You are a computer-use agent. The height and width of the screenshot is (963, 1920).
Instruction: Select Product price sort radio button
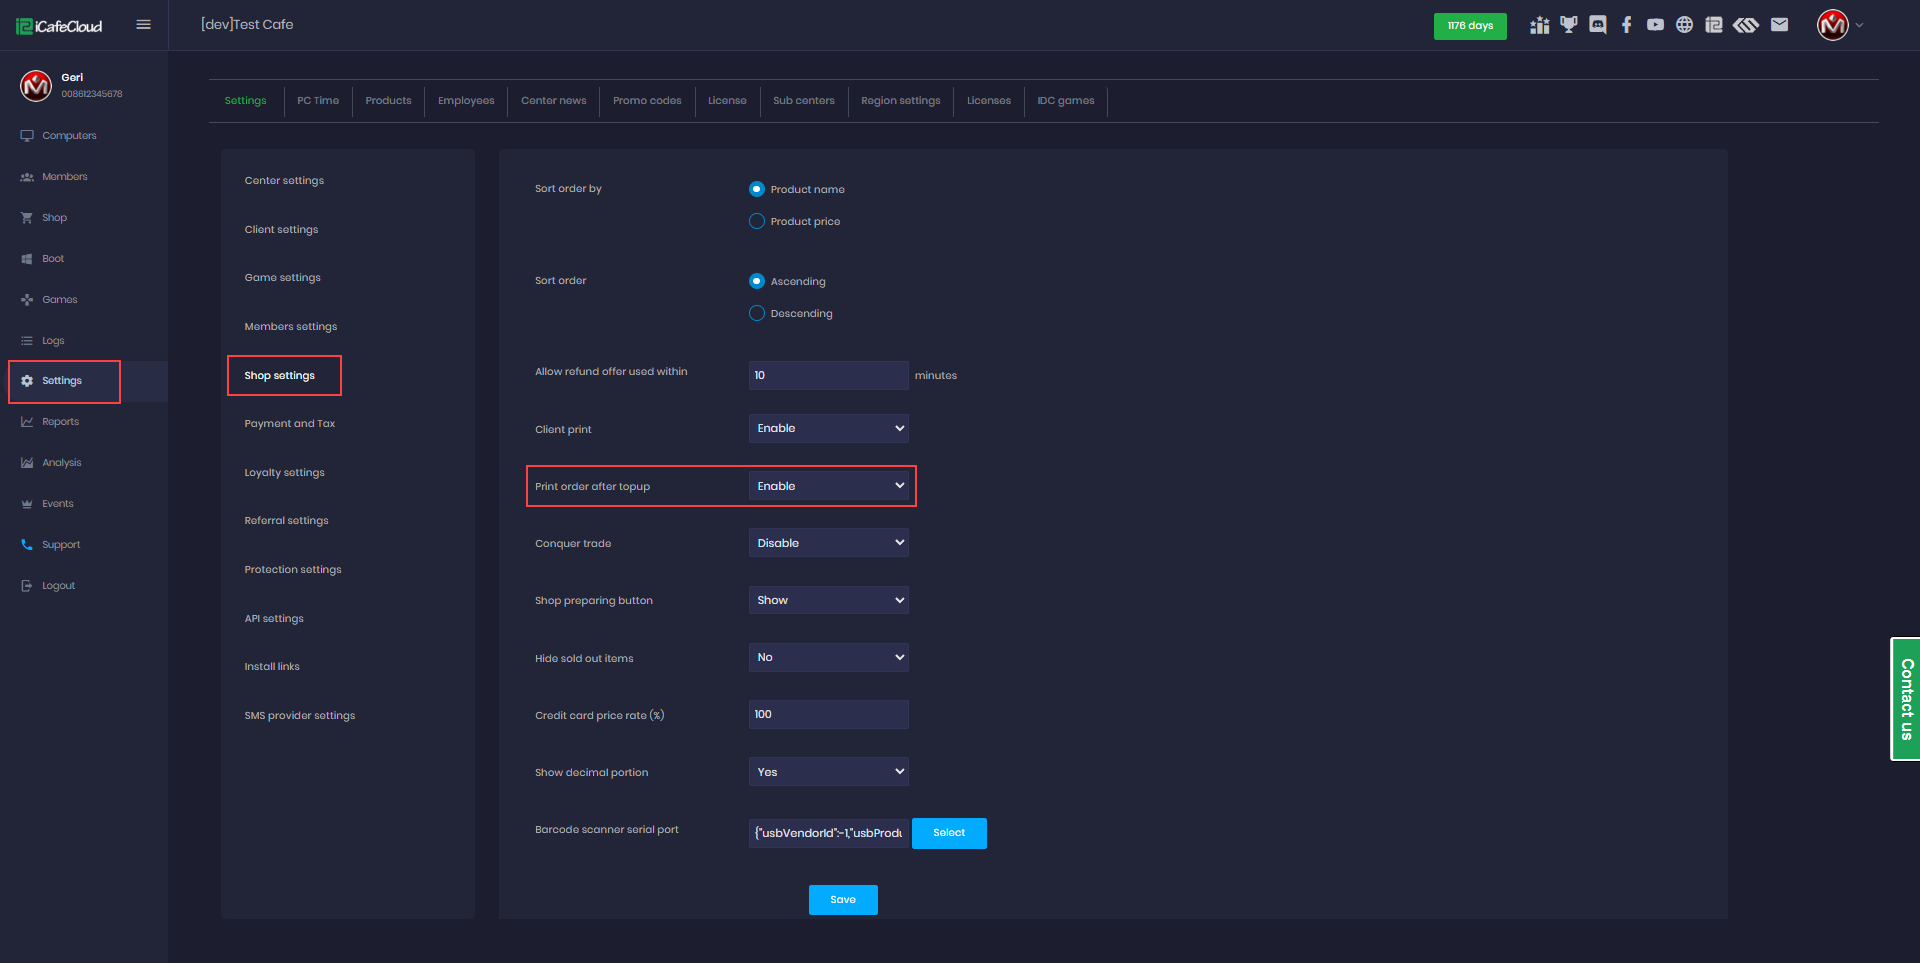pos(757,221)
